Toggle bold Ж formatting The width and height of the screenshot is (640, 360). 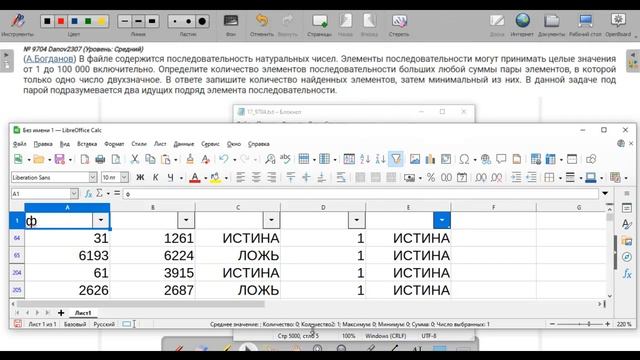point(140,178)
